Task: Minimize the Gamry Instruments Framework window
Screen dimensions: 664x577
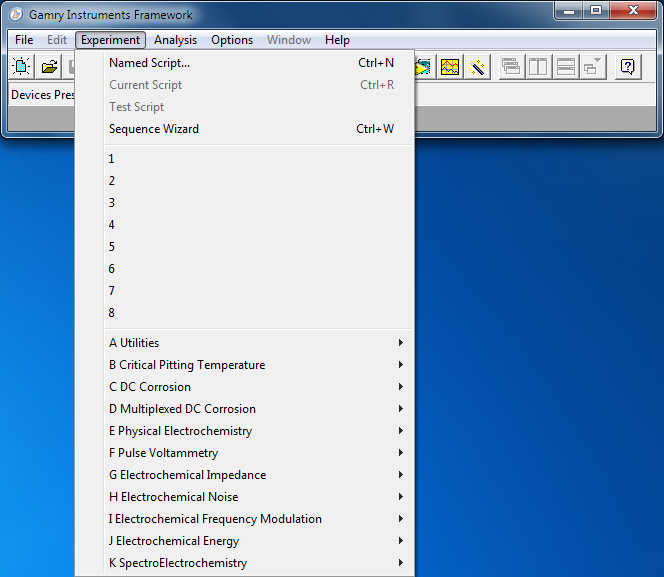Action: tap(569, 11)
